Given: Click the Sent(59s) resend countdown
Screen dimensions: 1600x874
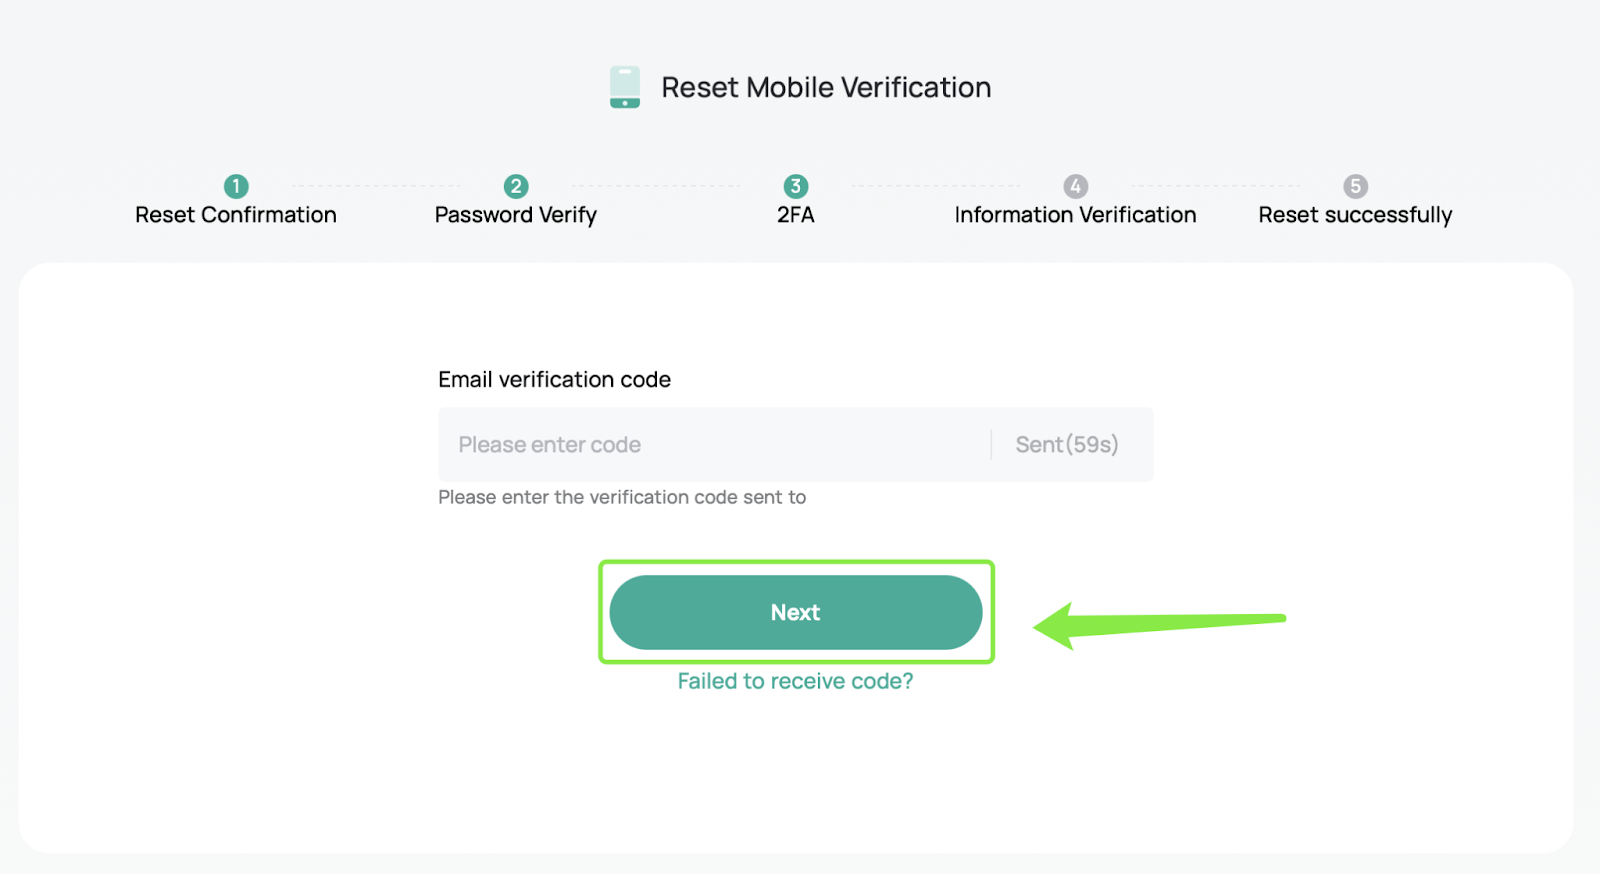Looking at the screenshot, I should pyautogui.click(x=1067, y=445).
